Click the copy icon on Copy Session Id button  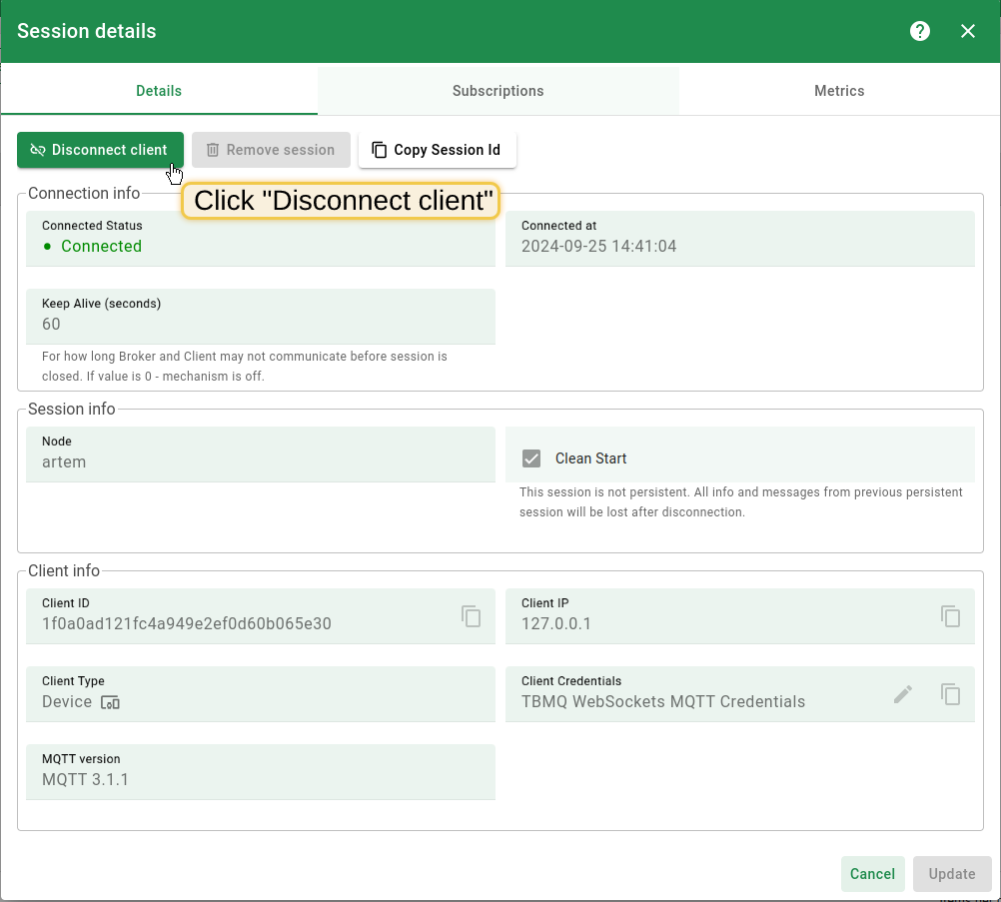(379, 148)
